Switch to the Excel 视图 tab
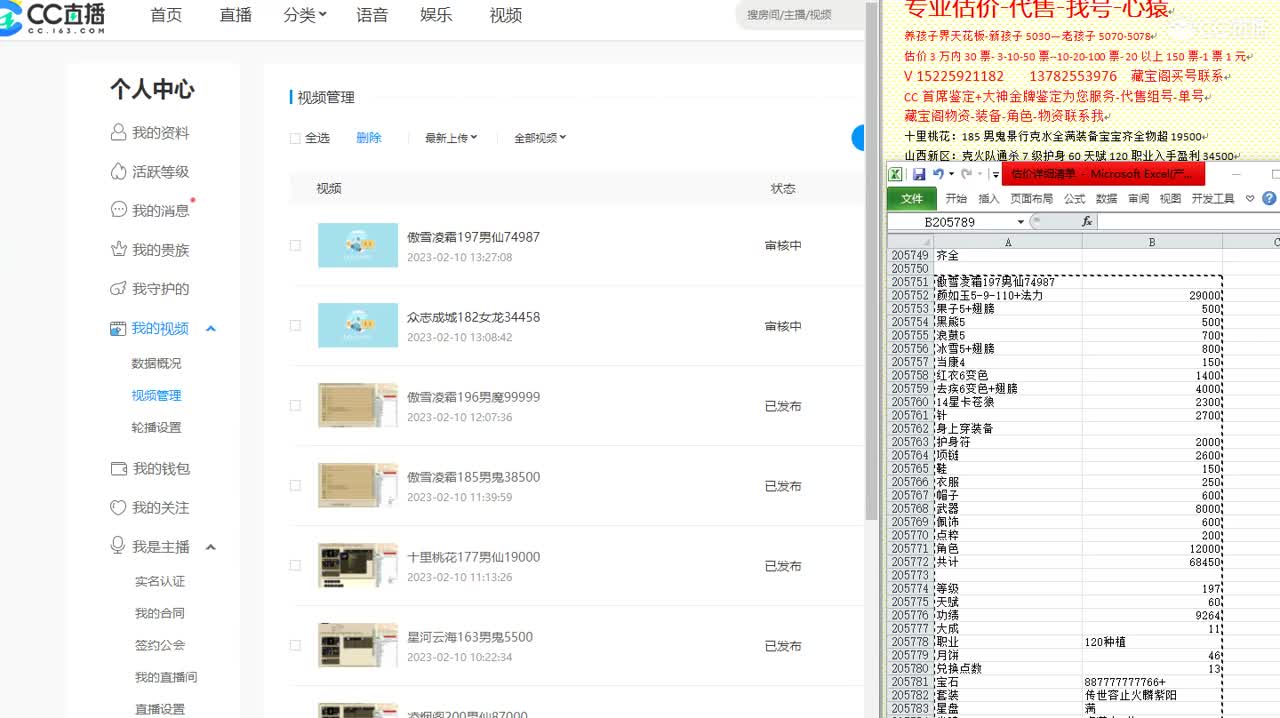Image resolution: width=1280 pixels, height=718 pixels. (1170, 199)
